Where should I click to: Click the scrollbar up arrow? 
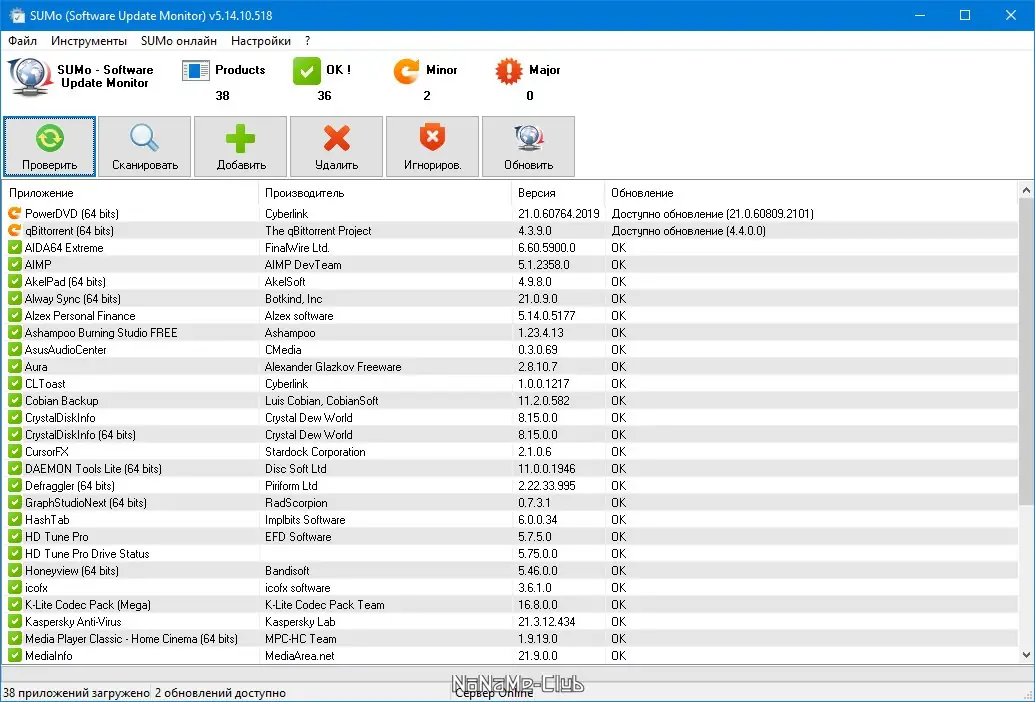[x=1027, y=189]
